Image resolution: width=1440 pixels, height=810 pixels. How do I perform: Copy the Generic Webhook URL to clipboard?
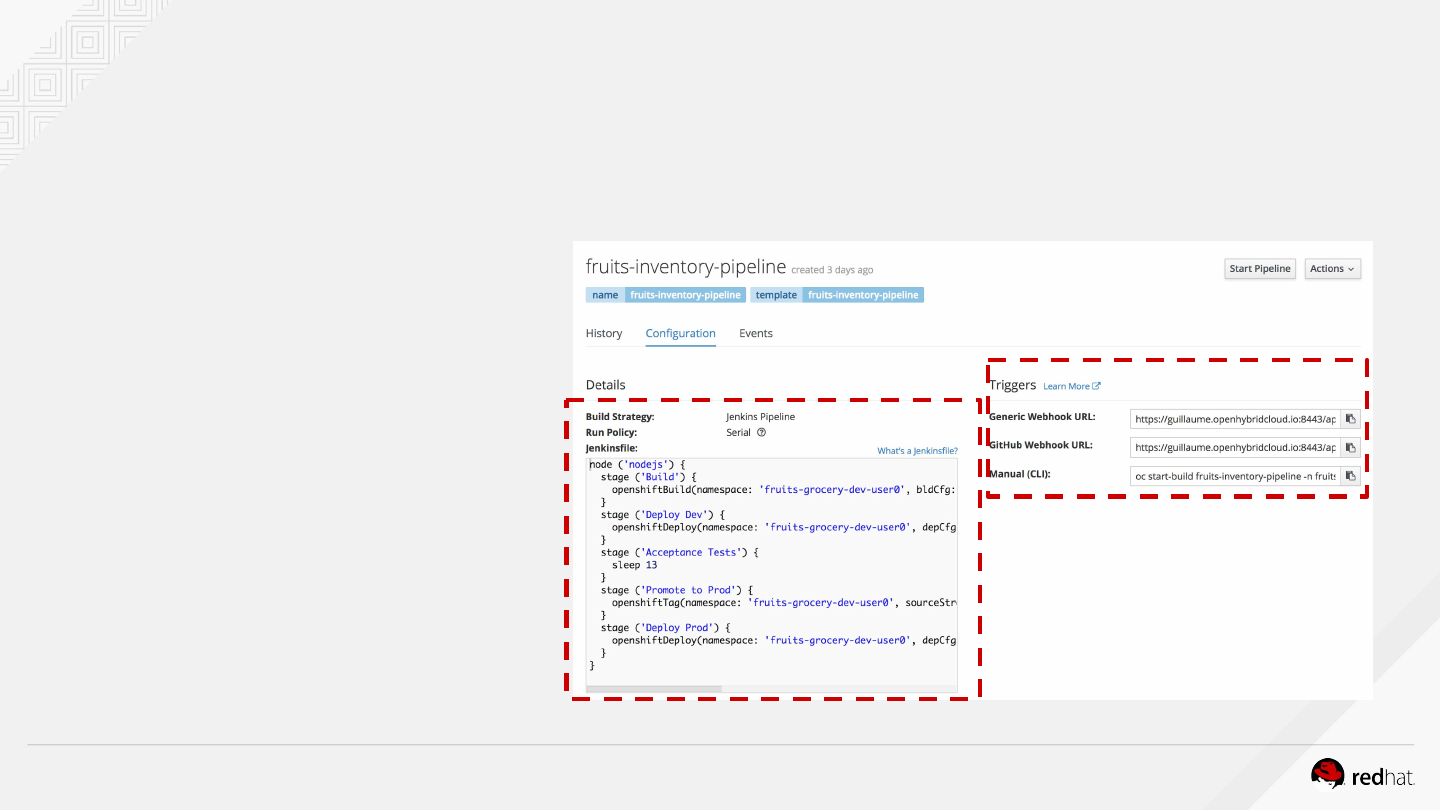1350,419
